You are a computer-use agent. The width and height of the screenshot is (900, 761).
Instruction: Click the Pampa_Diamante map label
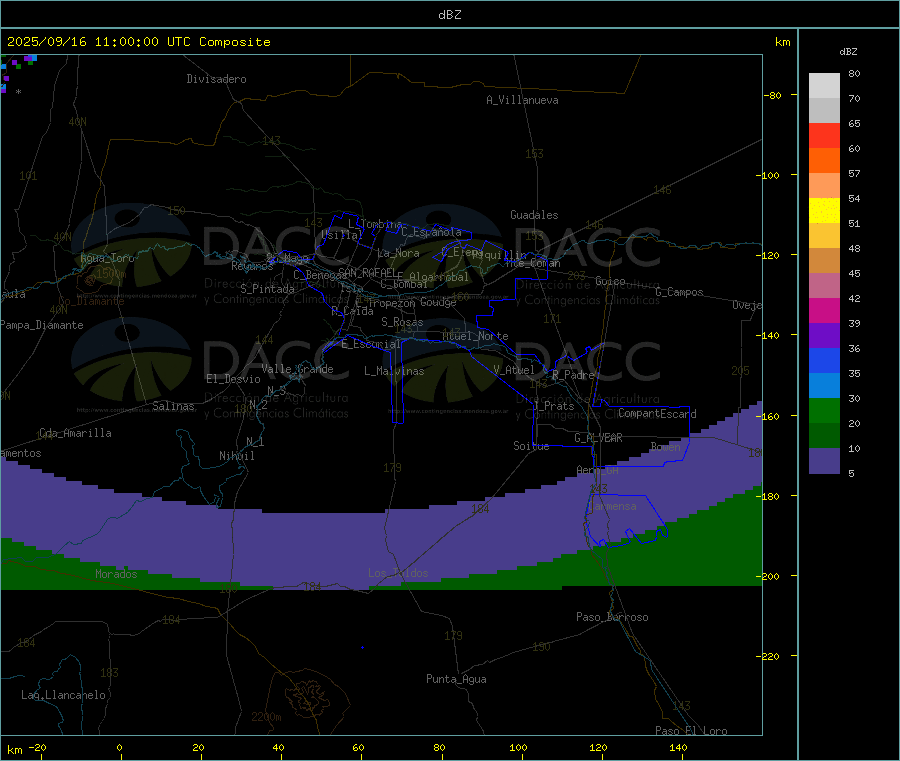coord(42,325)
